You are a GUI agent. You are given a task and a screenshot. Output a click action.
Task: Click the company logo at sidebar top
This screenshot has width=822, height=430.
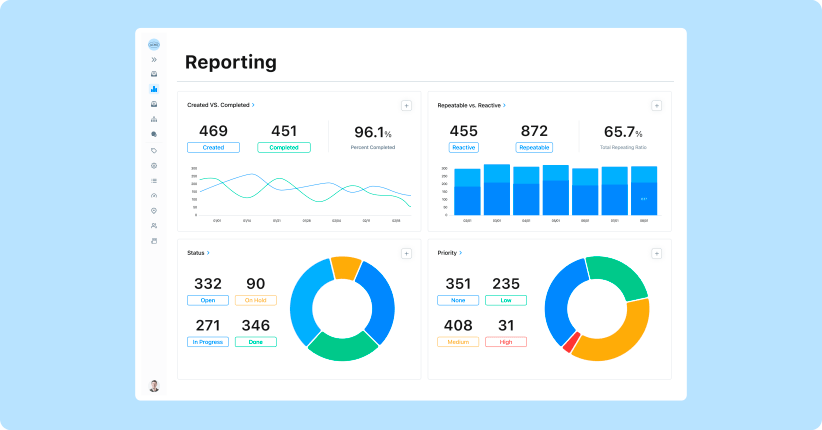point(154,44)
